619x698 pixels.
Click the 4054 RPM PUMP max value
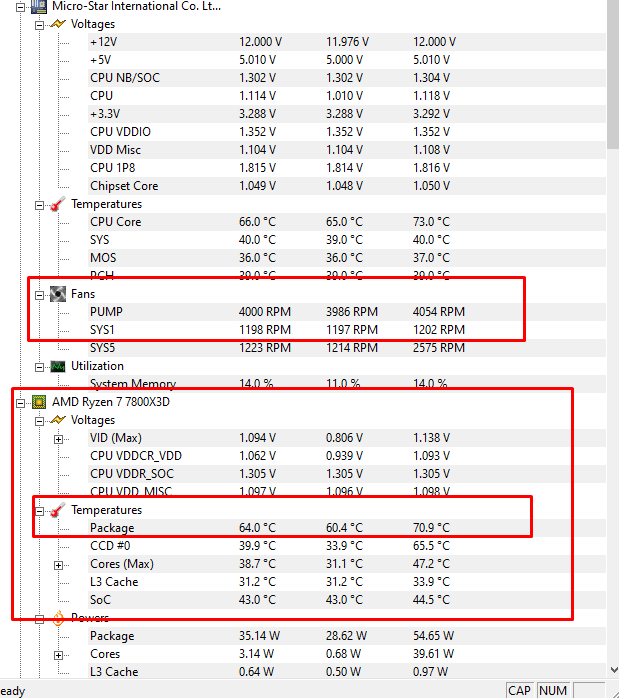pyautogui.click(x=439, y=312)
